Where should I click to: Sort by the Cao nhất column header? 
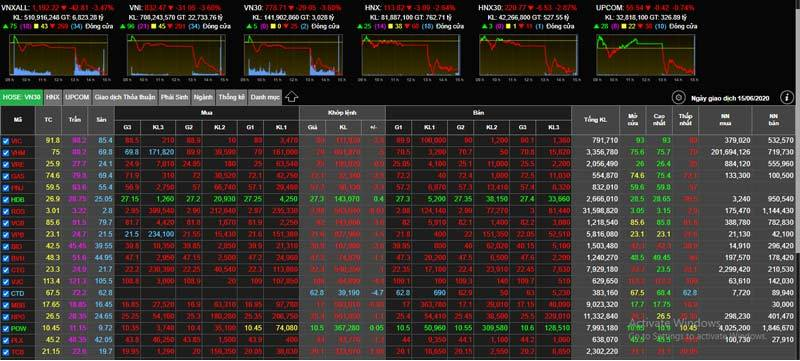[x=659, y=120]
